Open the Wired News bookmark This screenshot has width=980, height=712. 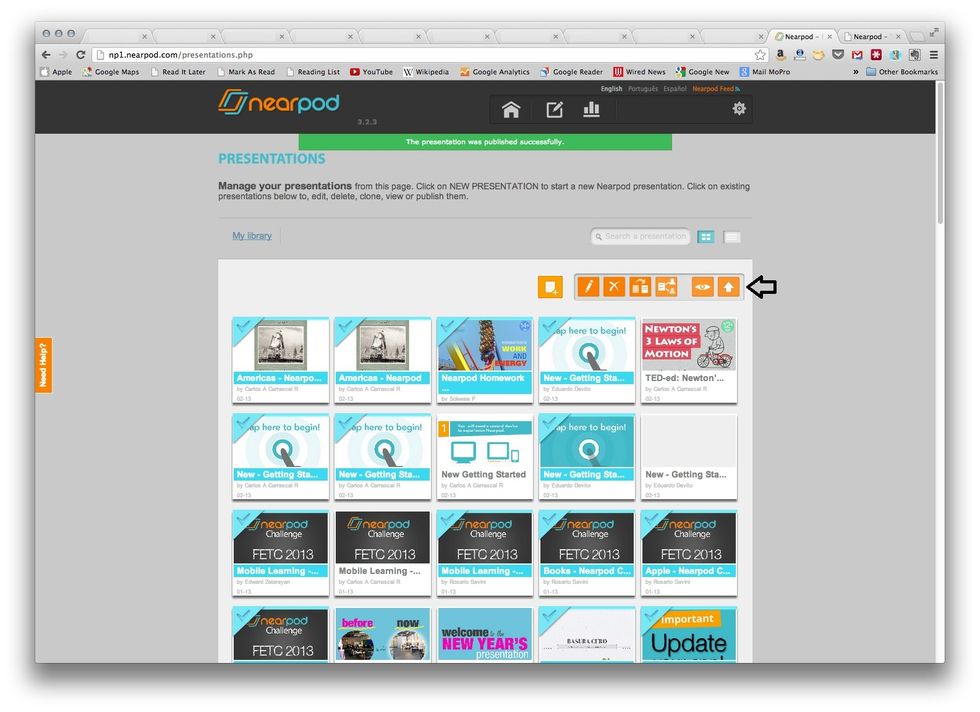coord(639,72)
